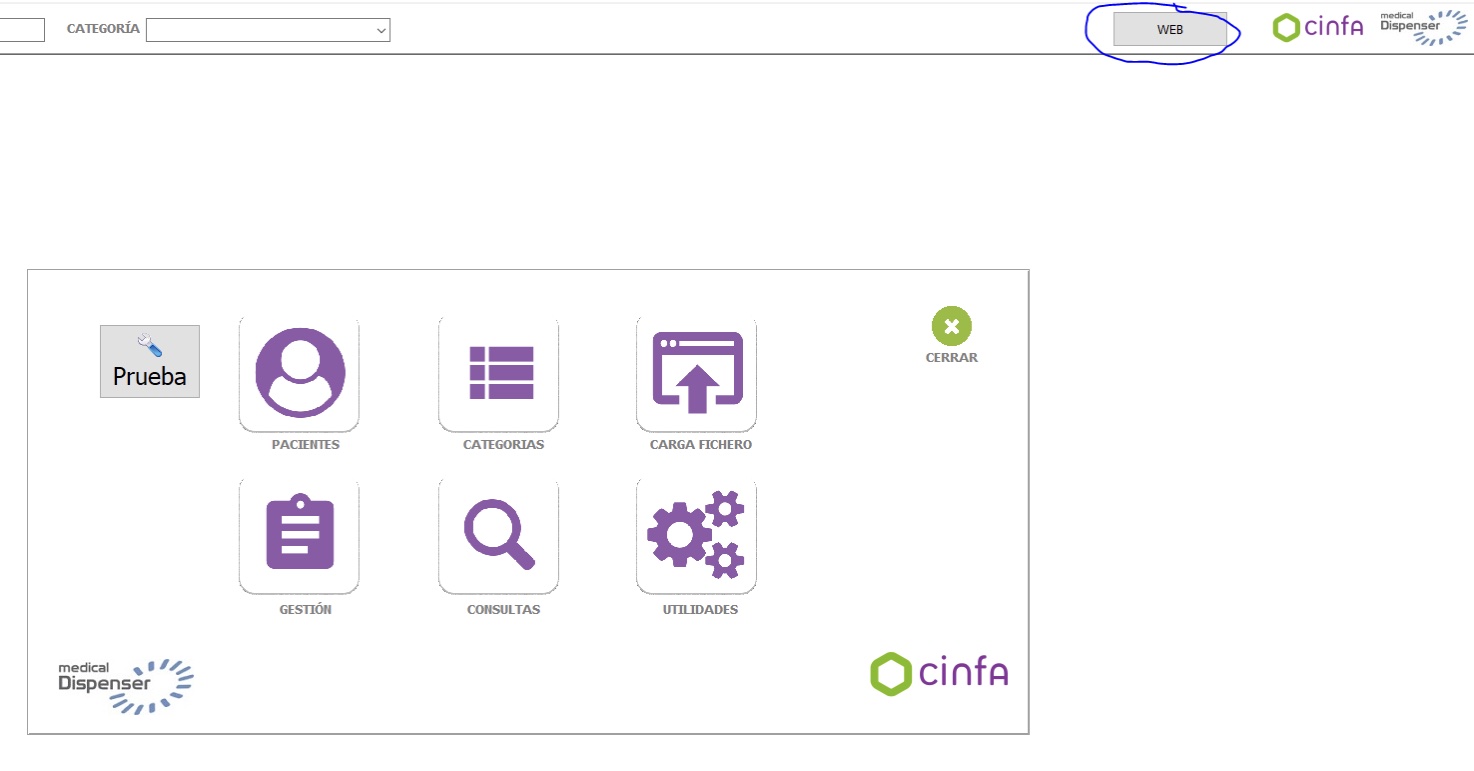Open the Pacientes module icon
Screen dimensions: 1474x771
(299, 373)
